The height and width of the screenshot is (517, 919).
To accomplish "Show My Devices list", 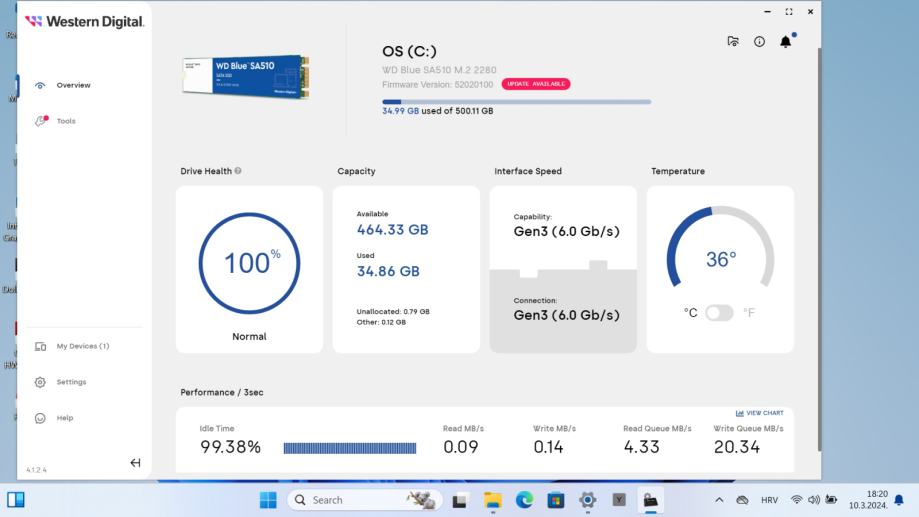I will (x=82, y=346).
